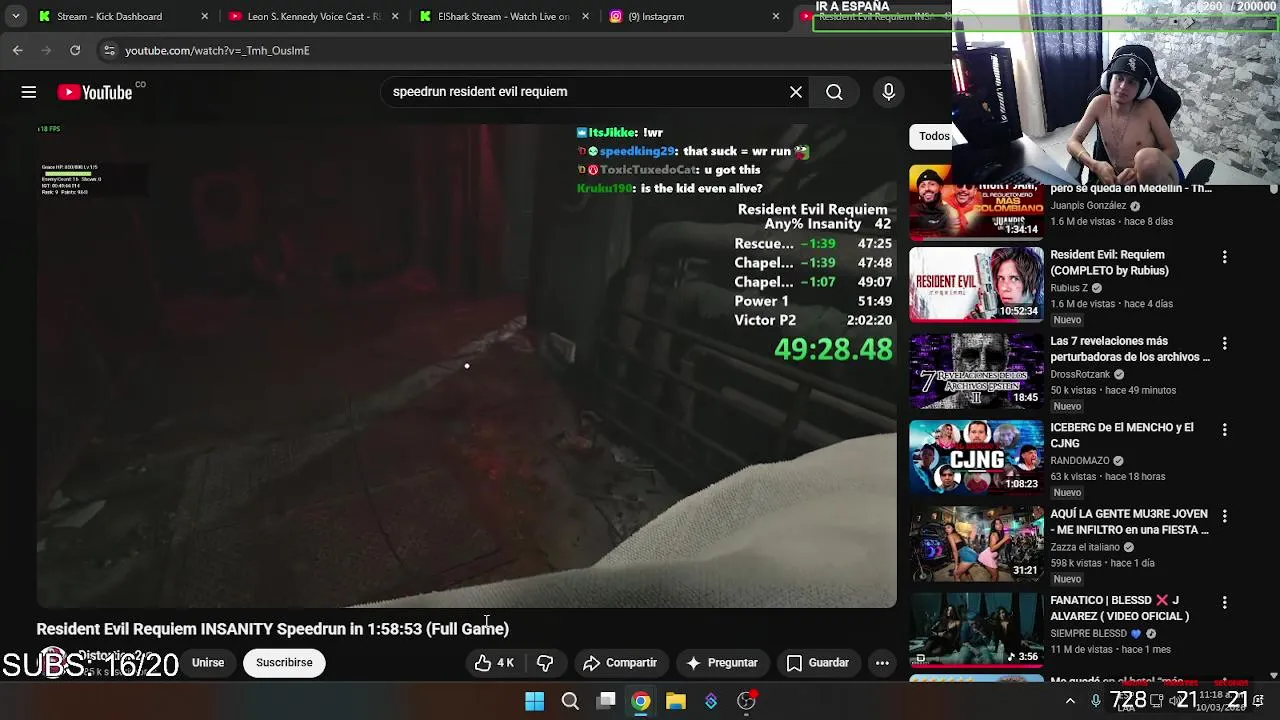Image resolution: width=1280 pixels, height=720 pixels.
Task: Open Resident Evil Requiem COMPLETO thumbnail
Action: pos(976,285)
